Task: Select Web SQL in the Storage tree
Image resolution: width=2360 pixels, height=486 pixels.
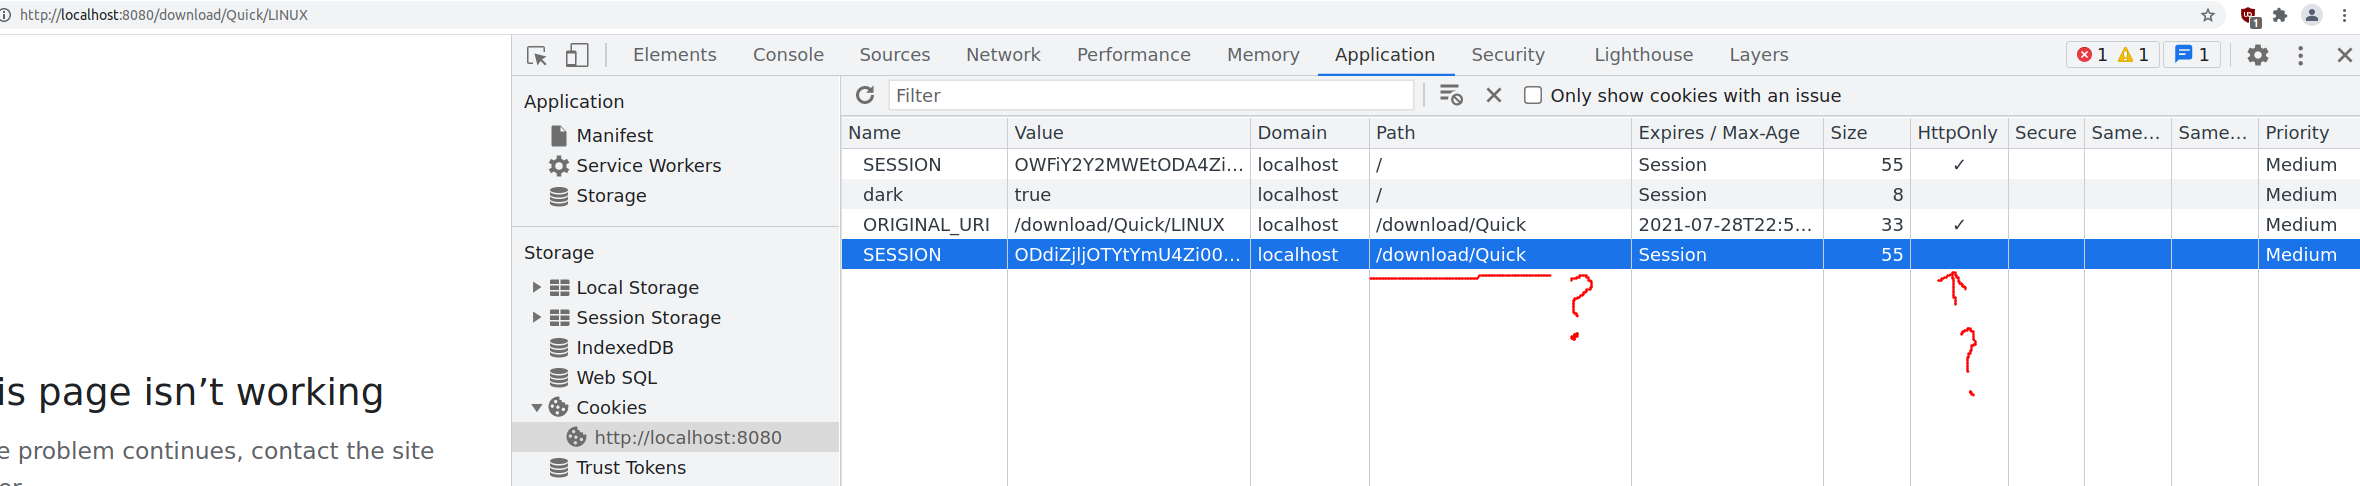Action: coord(616,377)
